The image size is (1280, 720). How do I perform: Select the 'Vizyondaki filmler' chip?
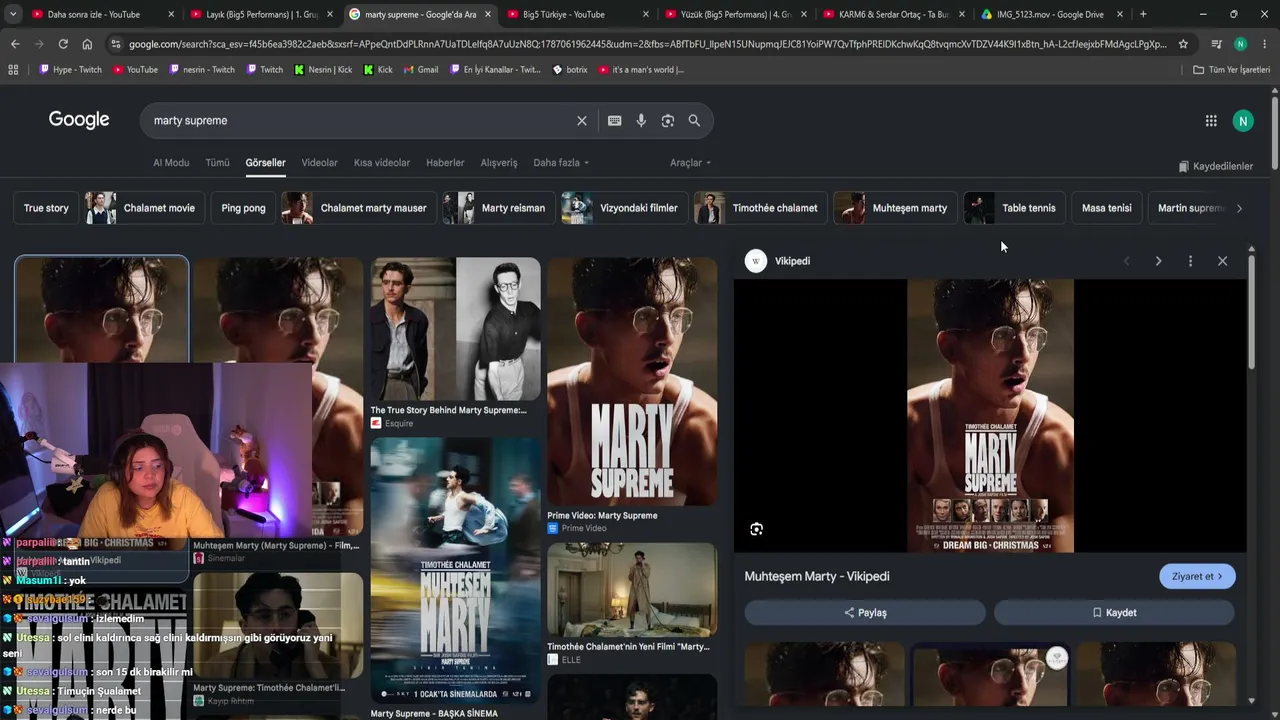pos(625,208)
